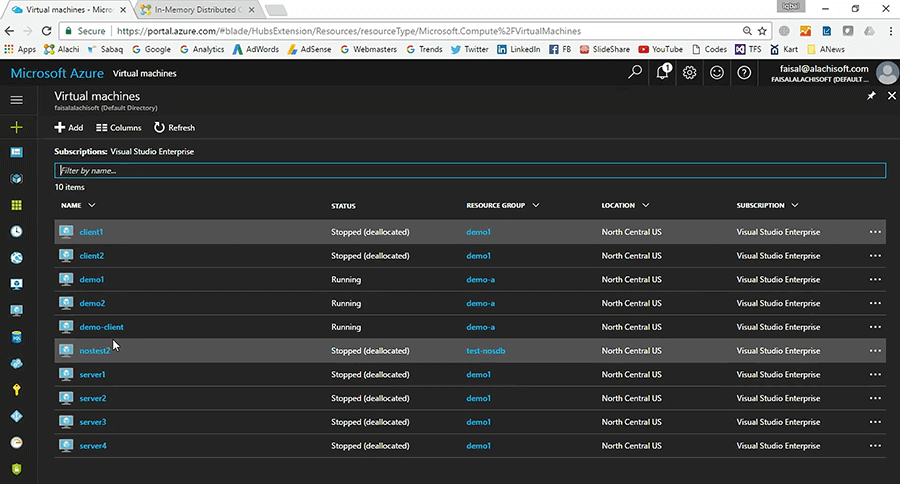Open ellipsis menu for server4 row
This screenshot has height=484, width=900.
(x=875, y=446)
